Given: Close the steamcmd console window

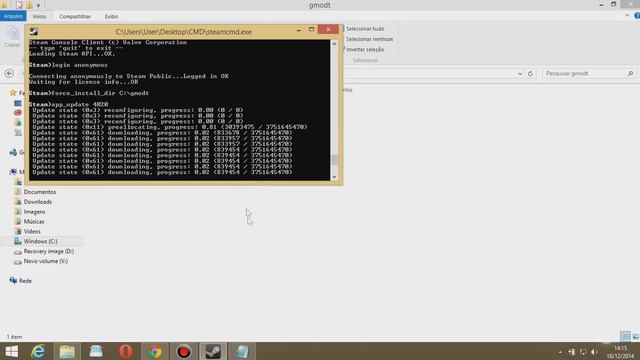Looking at the screenshot, I should tap(328, 29).
